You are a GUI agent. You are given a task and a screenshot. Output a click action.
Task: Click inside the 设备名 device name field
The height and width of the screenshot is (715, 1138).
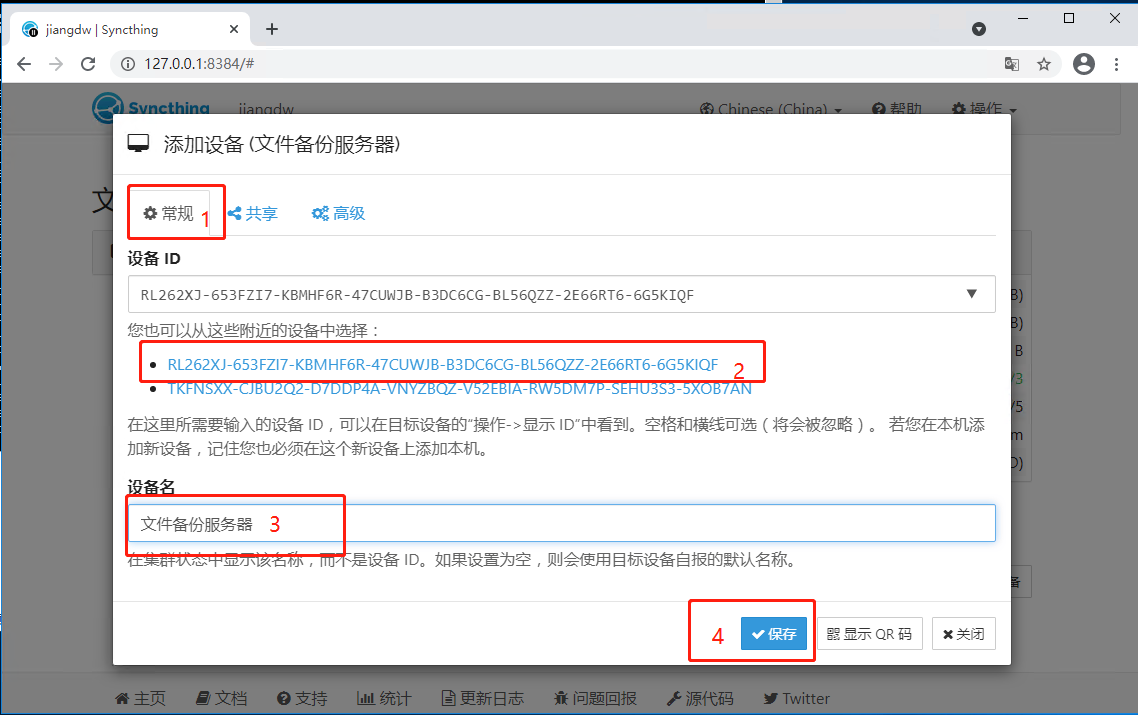click(560, 523)
